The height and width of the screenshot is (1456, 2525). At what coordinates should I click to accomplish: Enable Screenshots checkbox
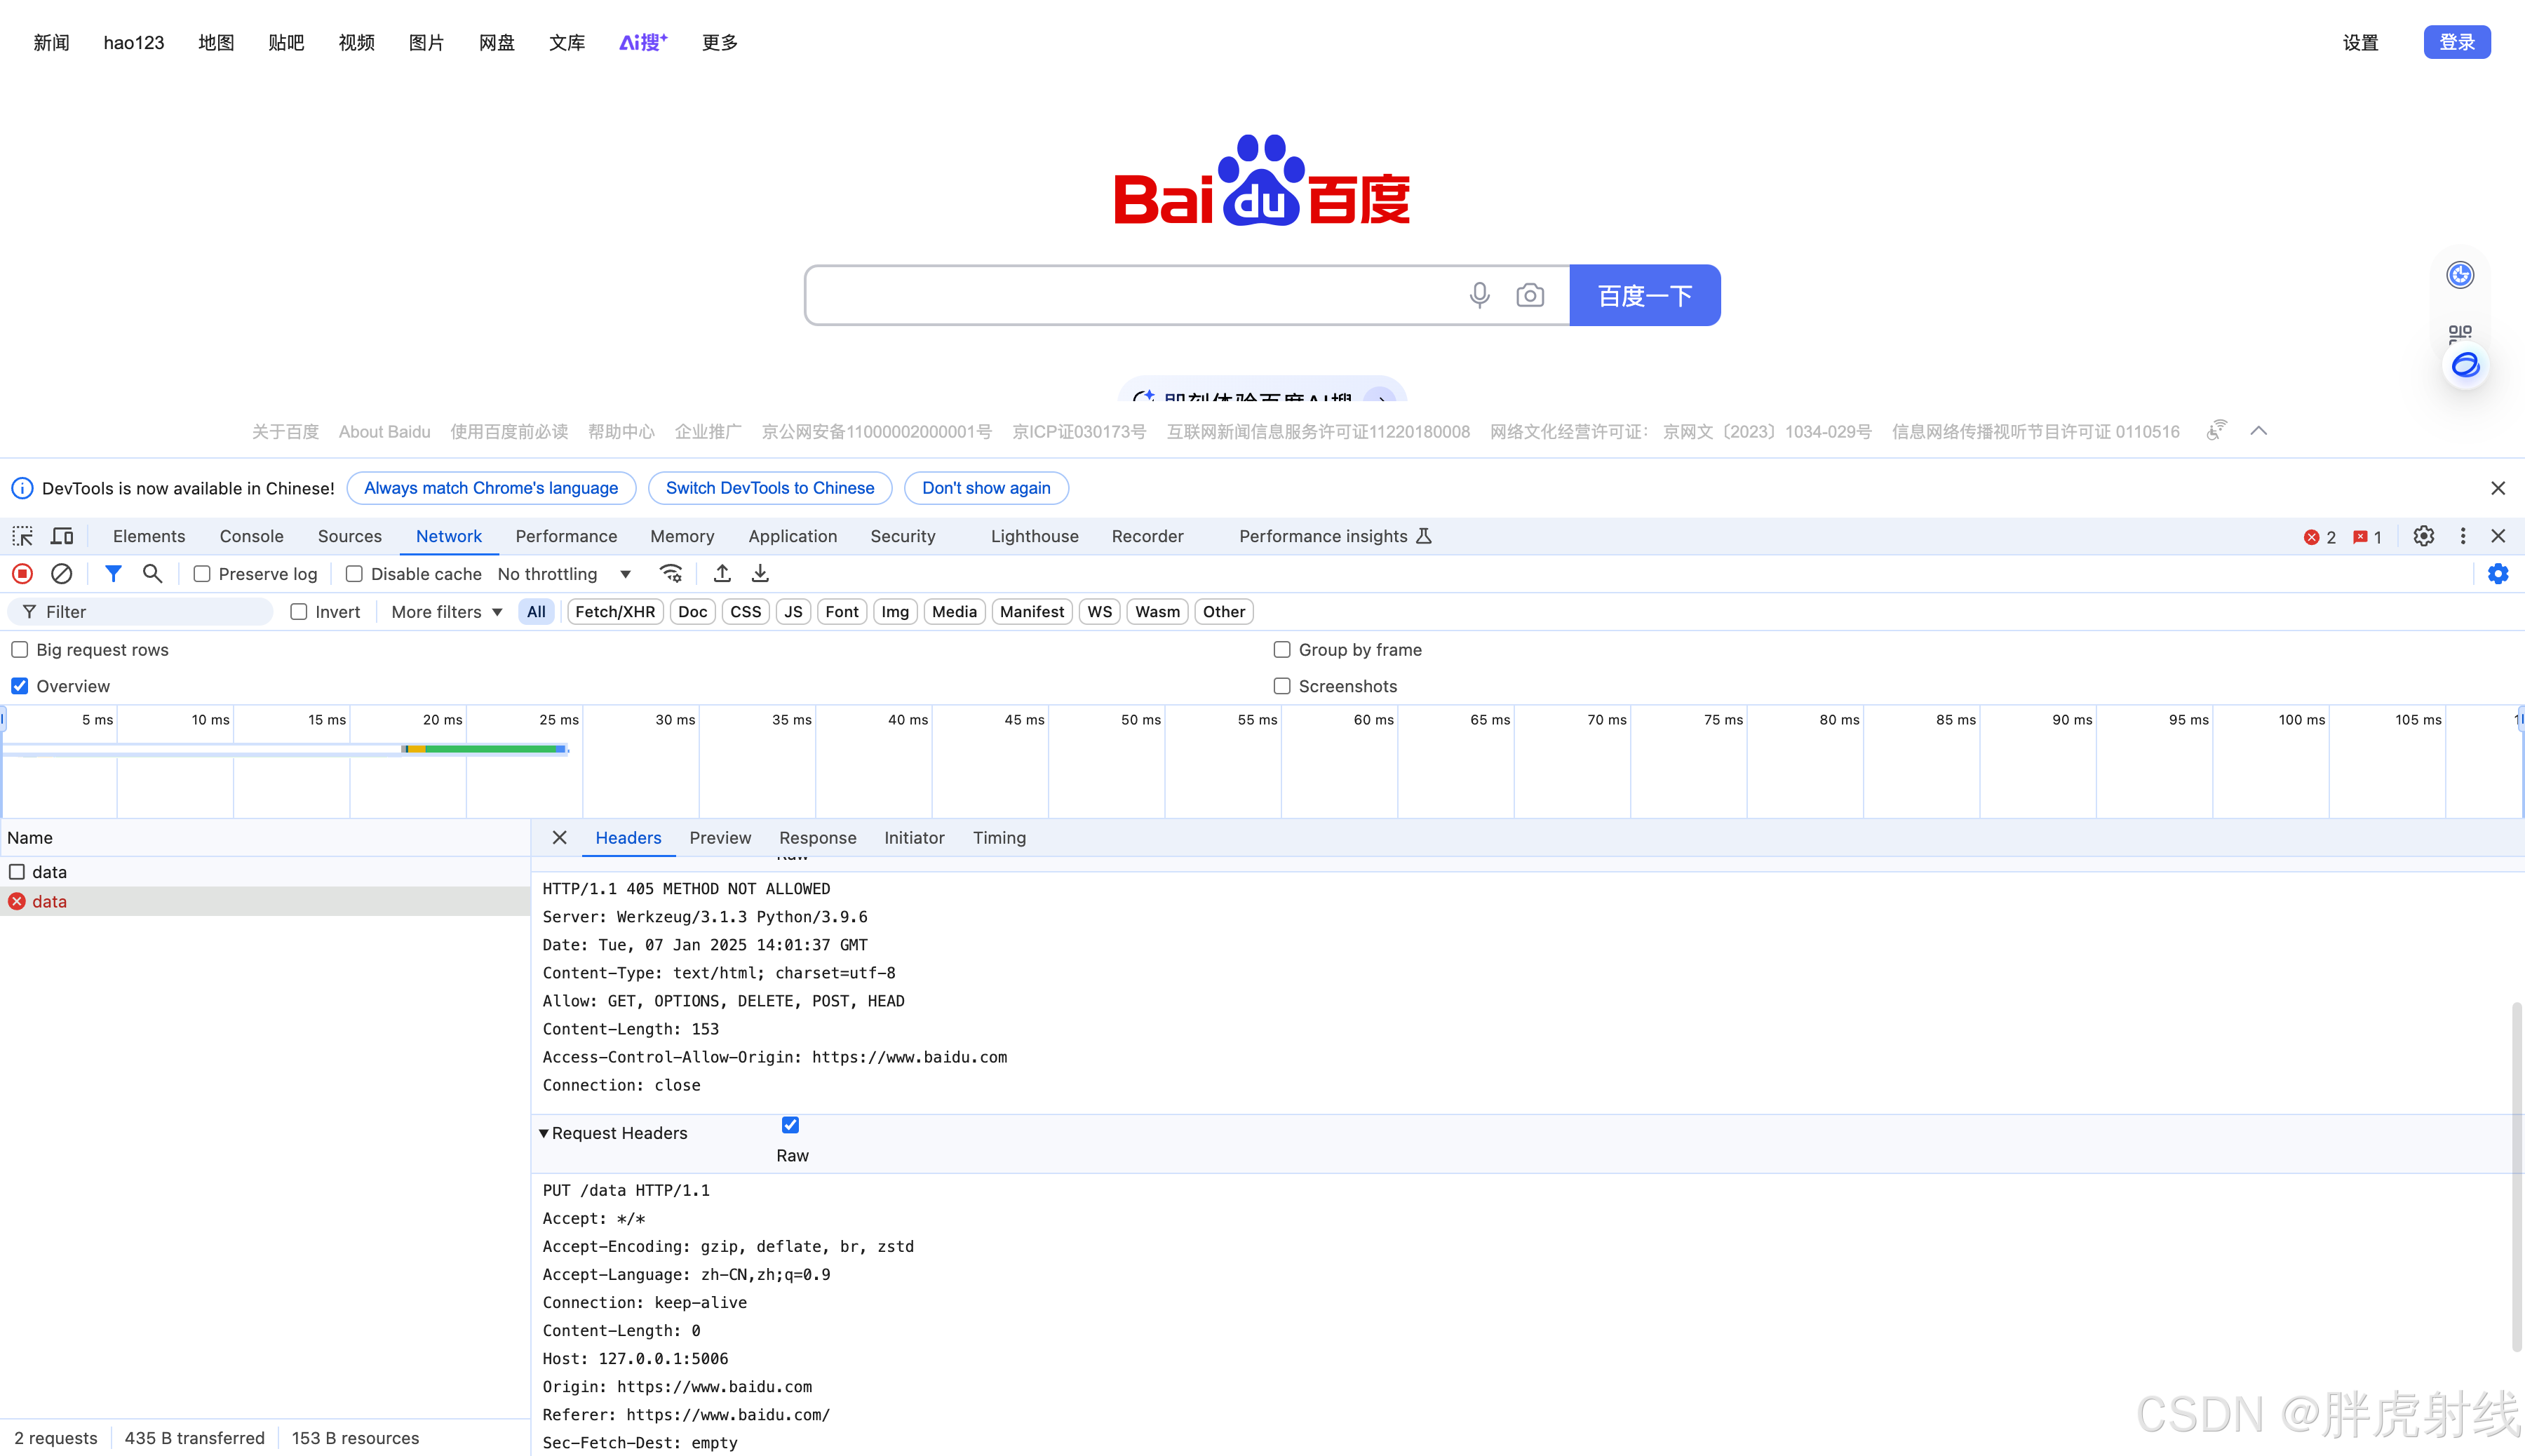1282,686
